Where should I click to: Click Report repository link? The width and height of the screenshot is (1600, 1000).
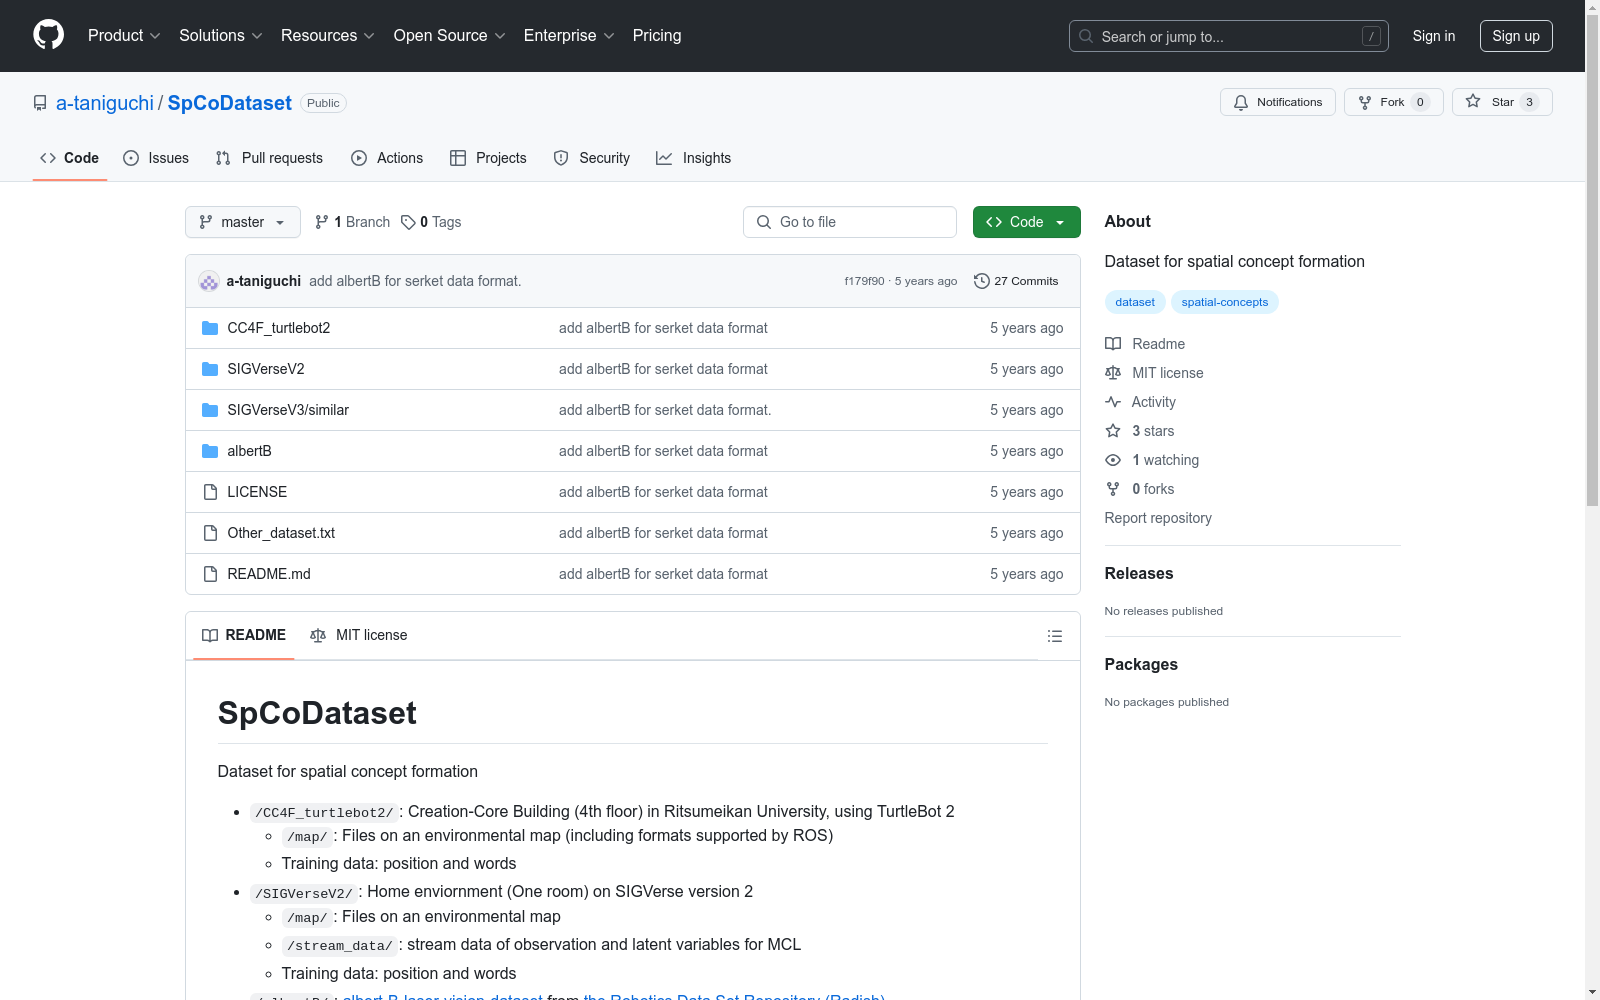pyautogui.click(x=1158, y=518)
